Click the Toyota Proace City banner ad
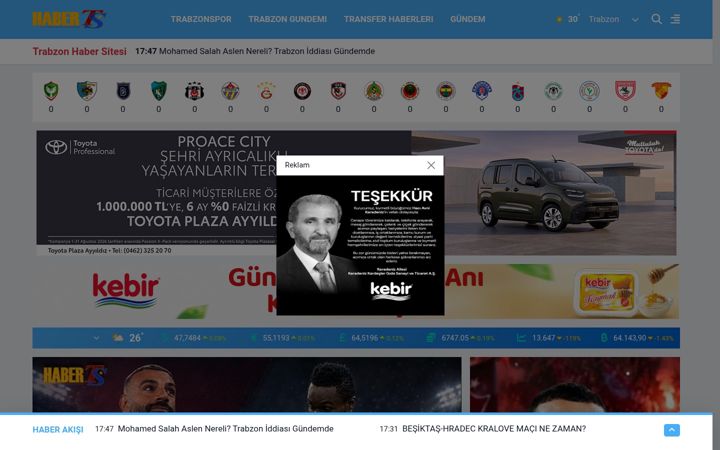Image resolution: width=720 pixels, height=450 pixels. 356,193
